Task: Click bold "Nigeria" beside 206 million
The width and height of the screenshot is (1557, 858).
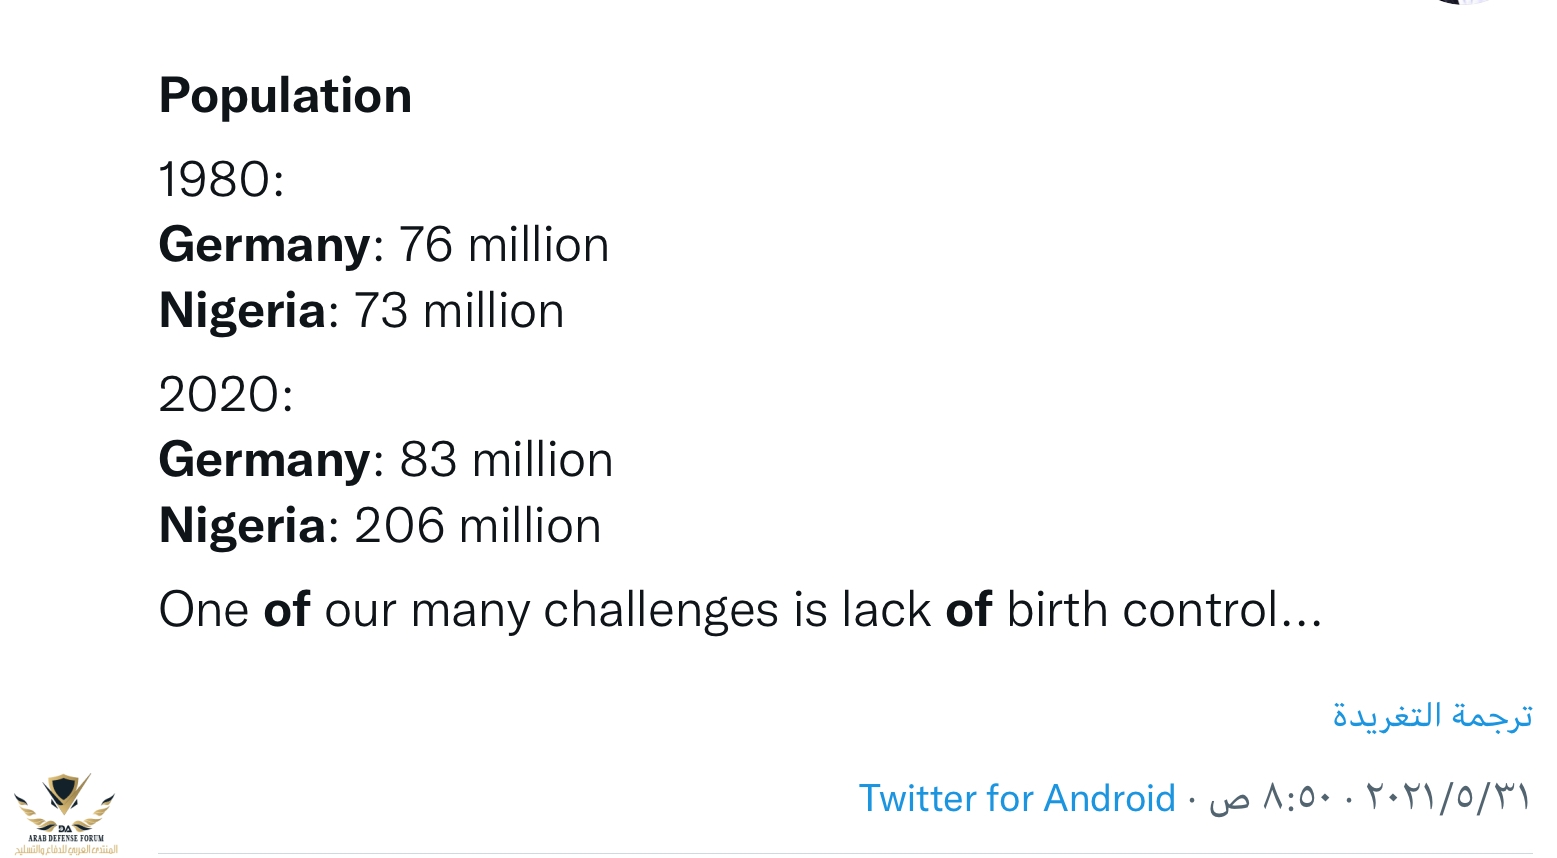Action: pyautogui.click(x=242, y=526)
